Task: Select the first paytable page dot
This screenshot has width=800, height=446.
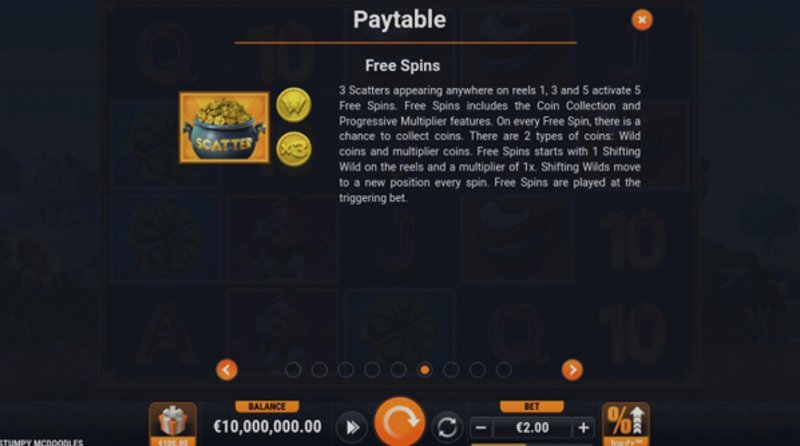Action: [x=293, y=369]
